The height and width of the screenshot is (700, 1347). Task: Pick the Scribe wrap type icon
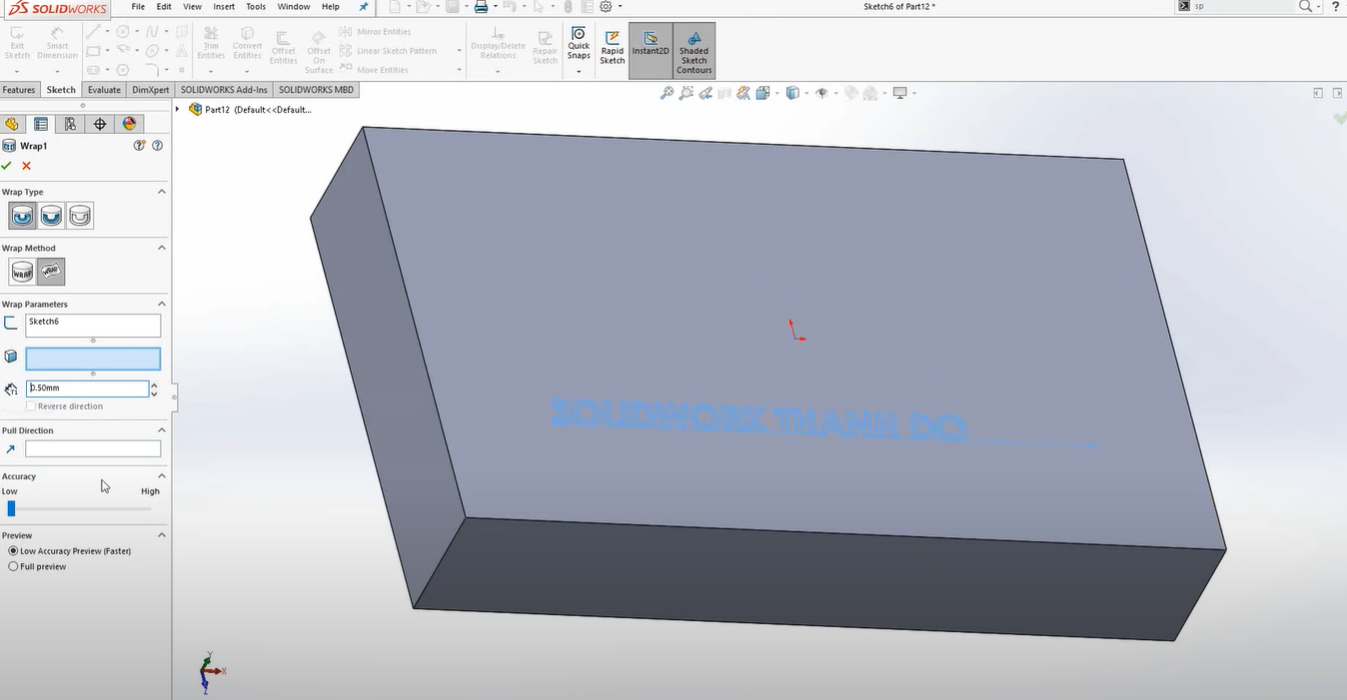80,216
